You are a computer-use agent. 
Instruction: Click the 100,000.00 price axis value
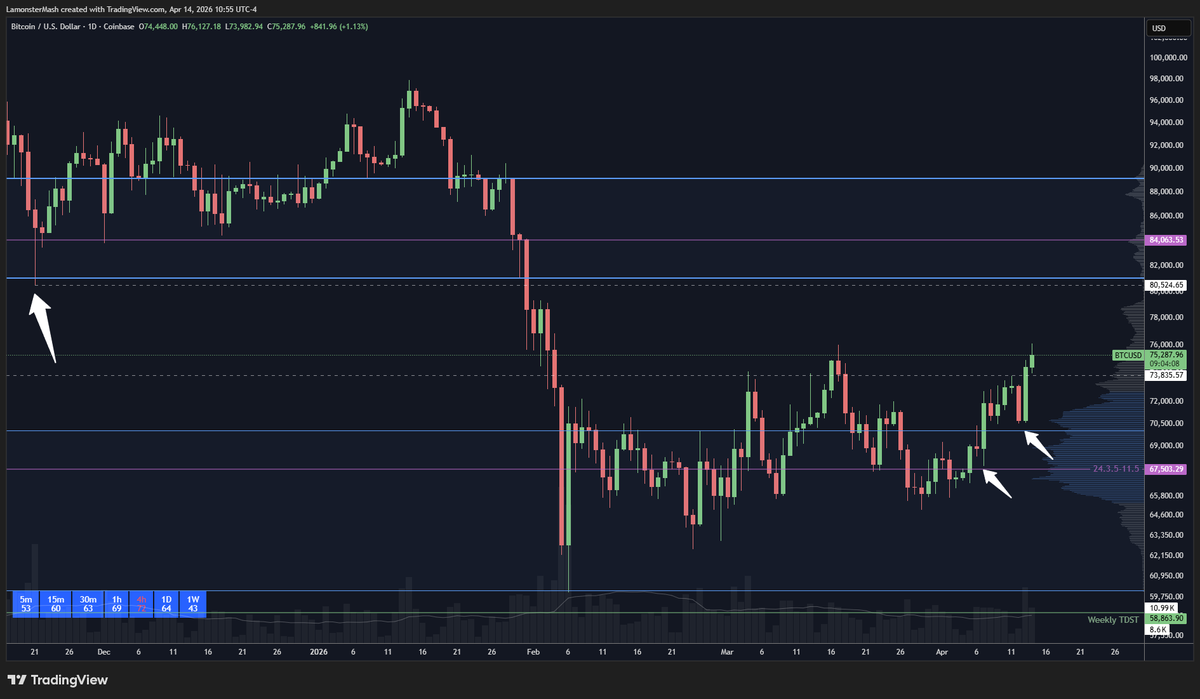coord(1168,58)
